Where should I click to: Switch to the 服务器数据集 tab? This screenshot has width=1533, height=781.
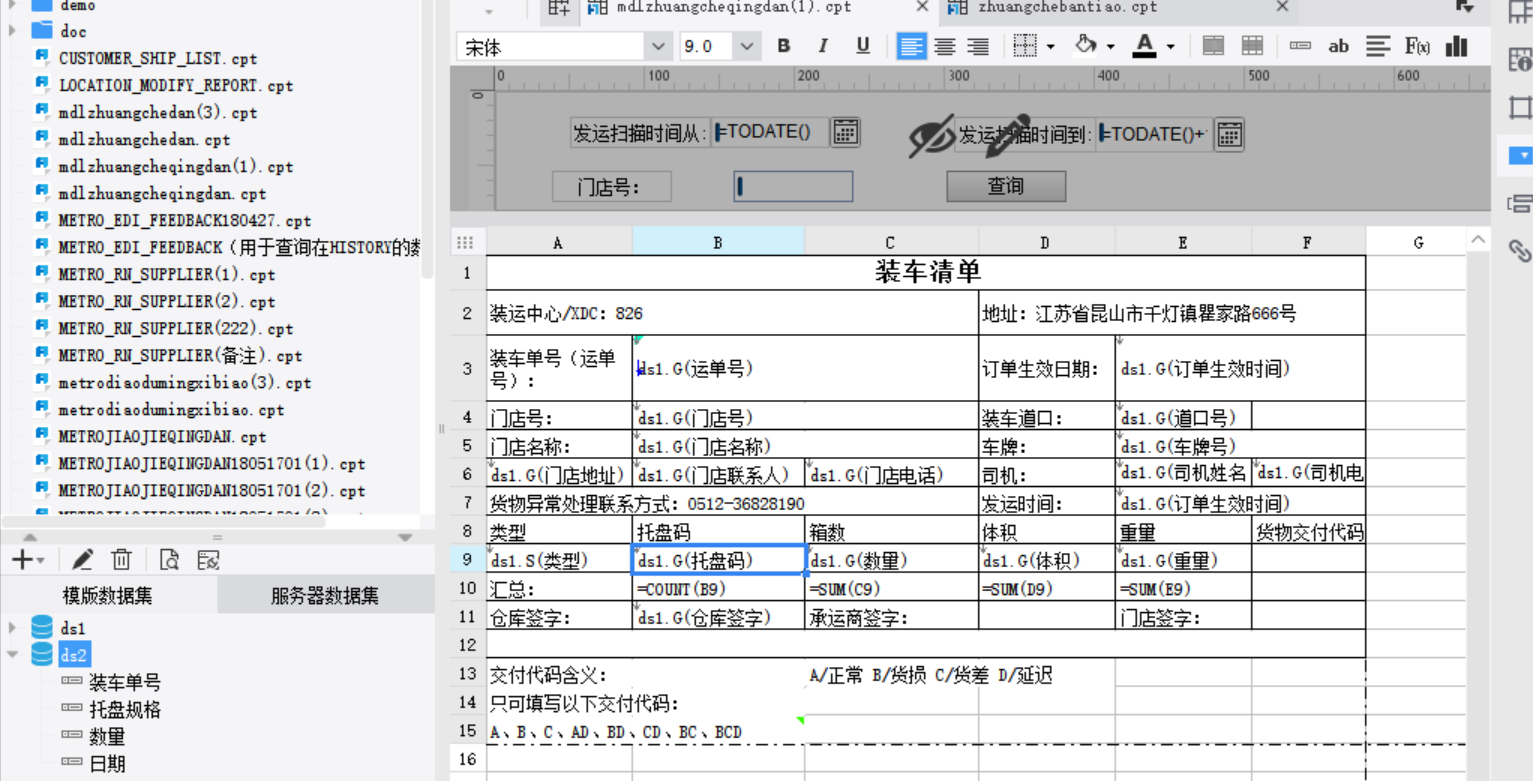click(325, 596)
